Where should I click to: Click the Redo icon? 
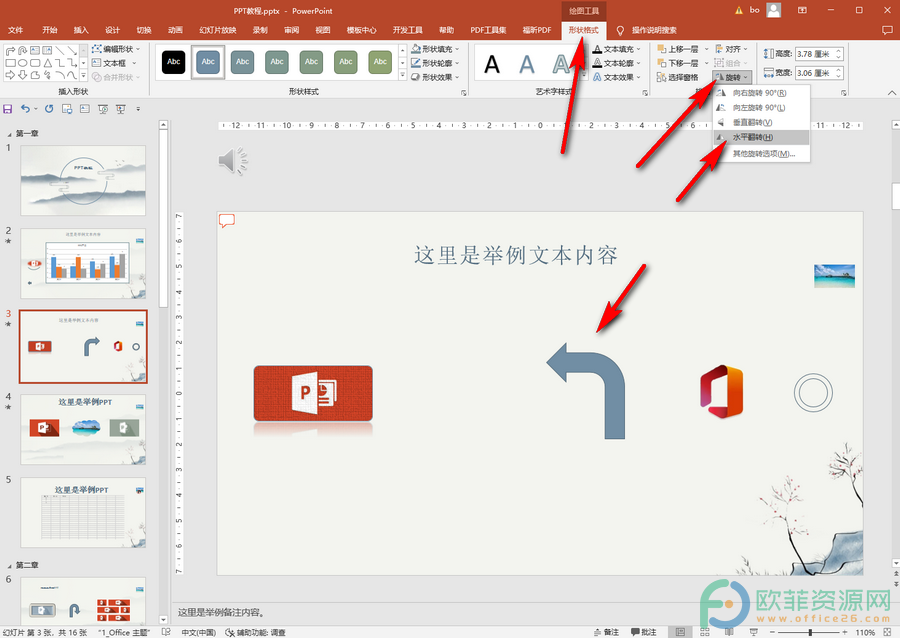49,108
